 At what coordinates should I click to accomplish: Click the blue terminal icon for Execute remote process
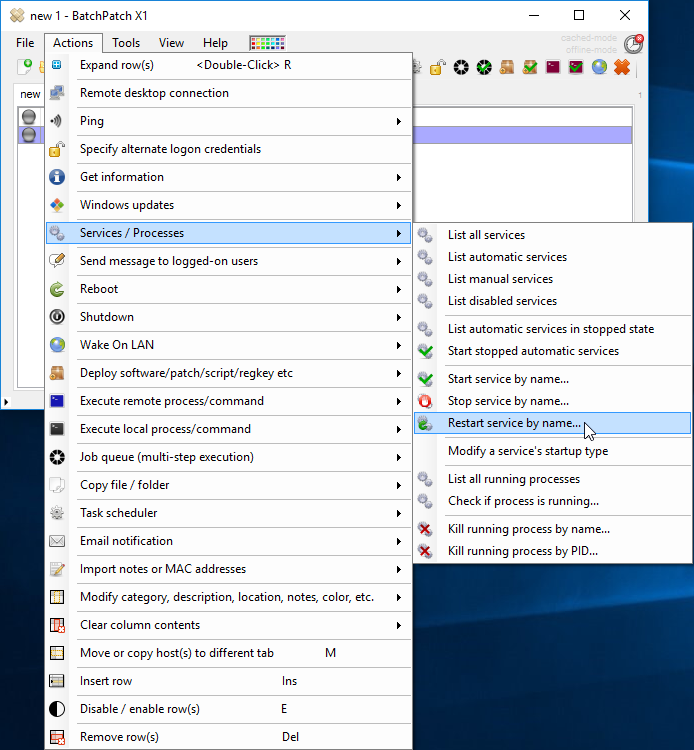57,401
